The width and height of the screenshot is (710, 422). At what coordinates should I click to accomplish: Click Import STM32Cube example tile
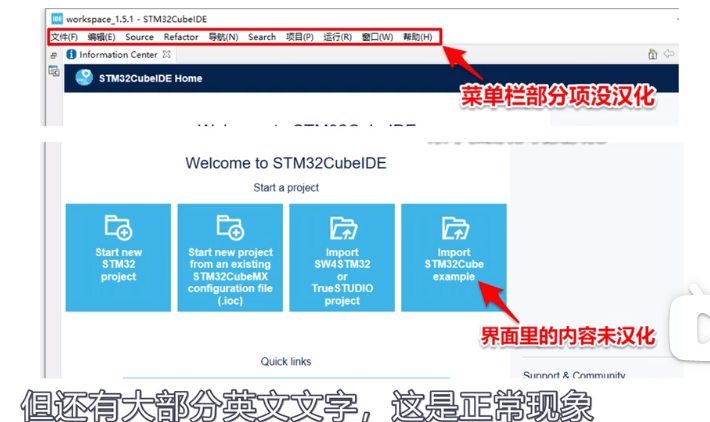tap(454, 258)
